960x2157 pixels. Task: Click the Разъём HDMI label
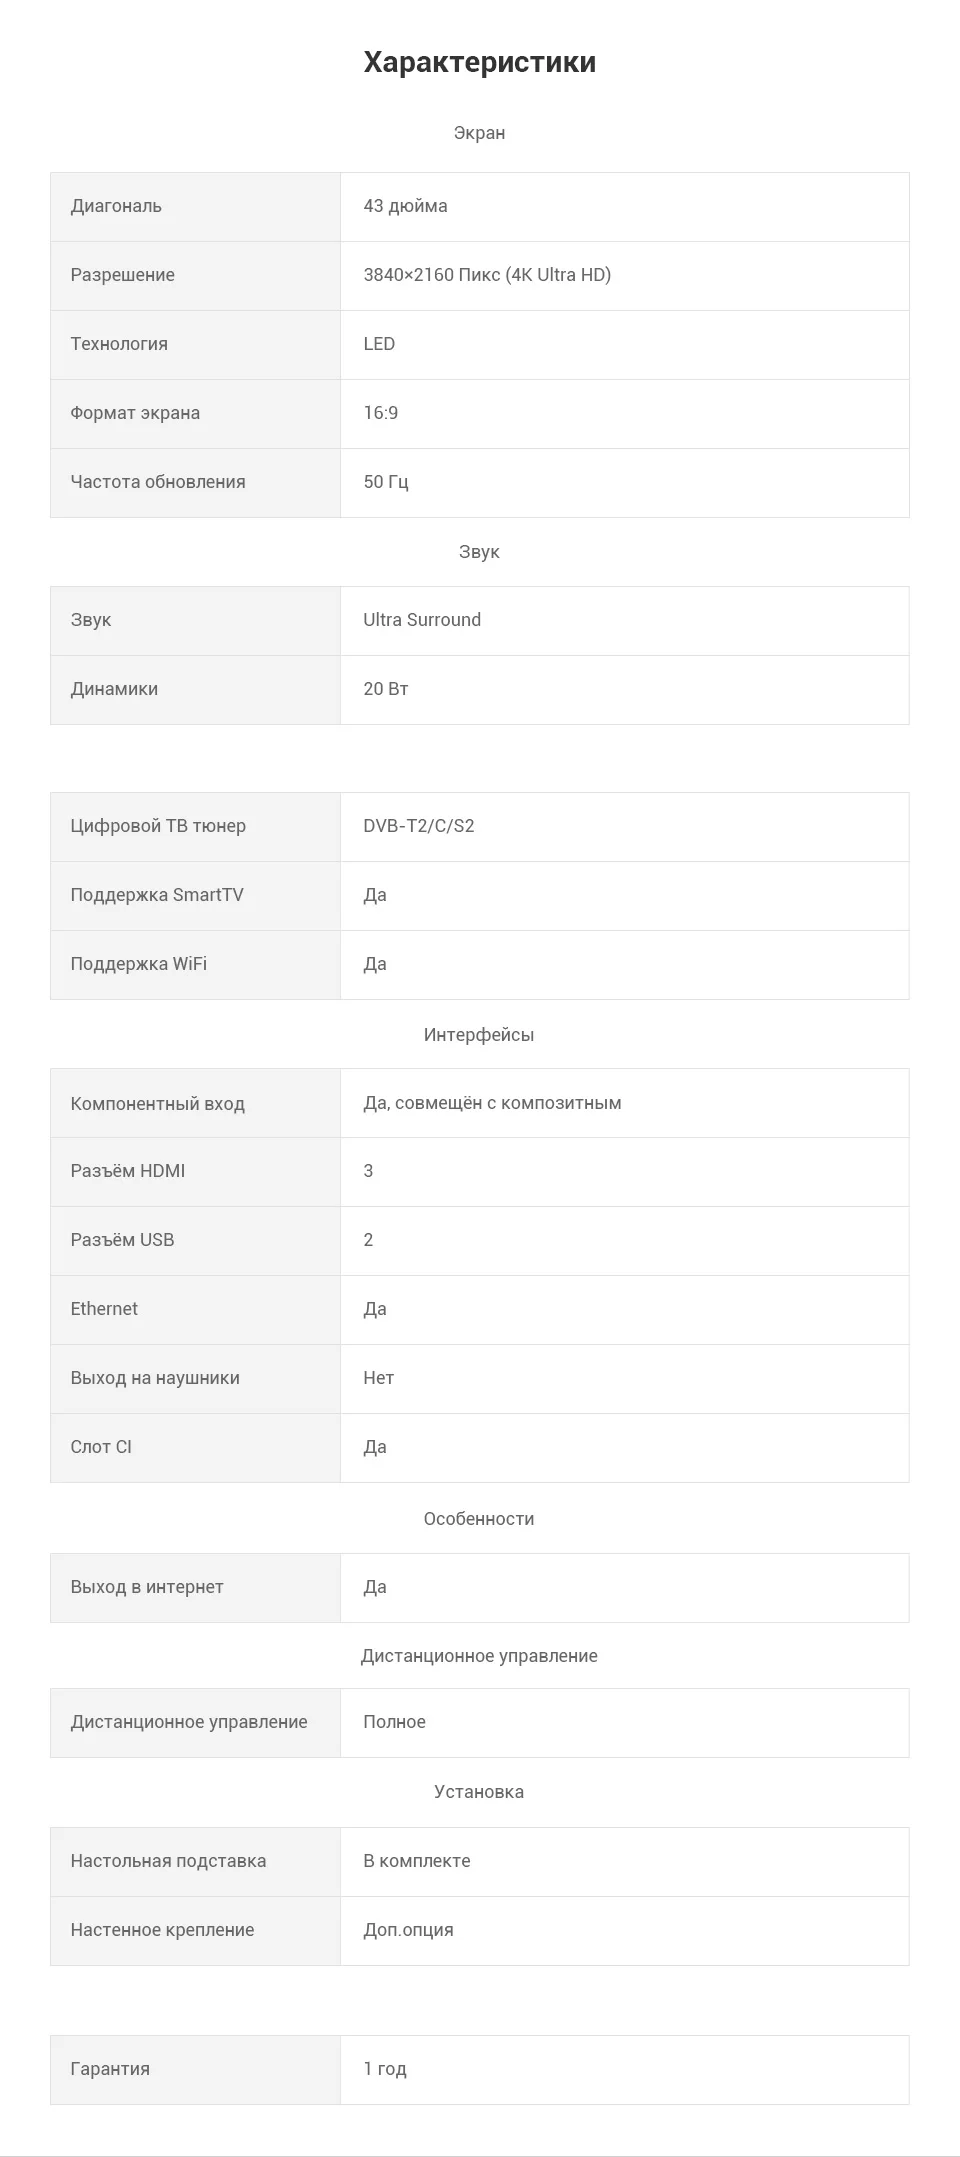[x=128, y=1171]
